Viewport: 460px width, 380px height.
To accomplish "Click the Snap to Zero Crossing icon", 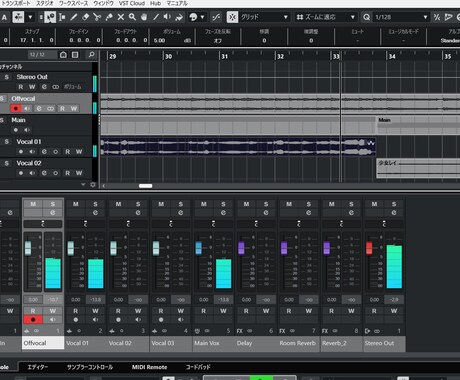I will click(216, 17).
